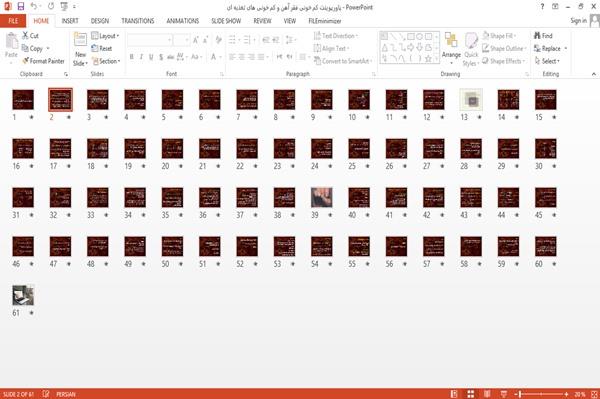Click the Clear Formatting icon
The height and width of the screenshot is (399, 600).
pyautogui.click(x=218, y=39)
